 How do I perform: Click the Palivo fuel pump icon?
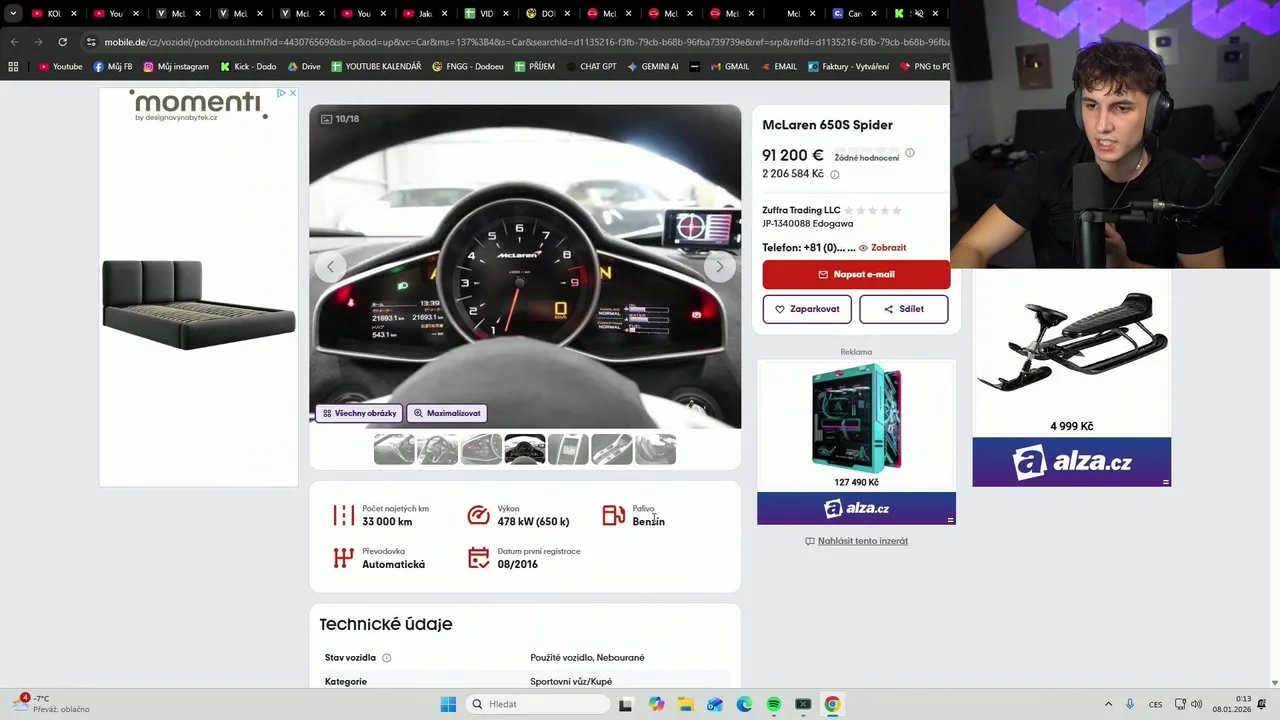[x=614, y=515]
